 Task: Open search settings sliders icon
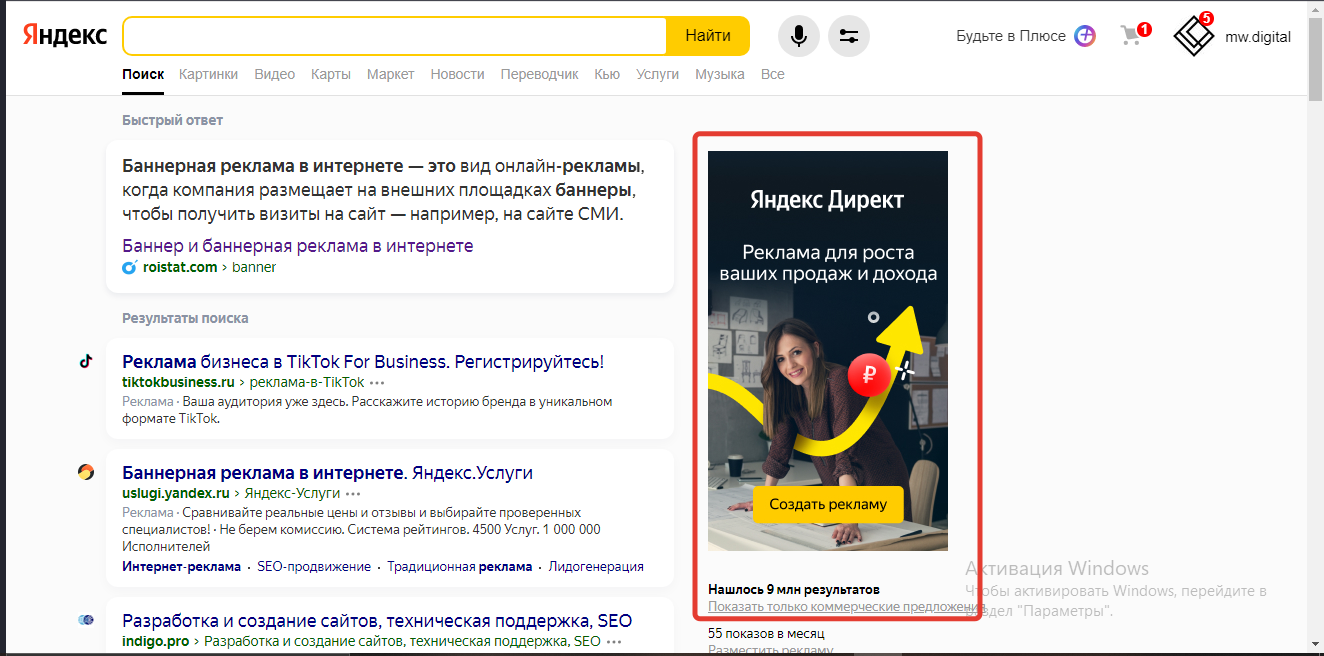coord(849,36)
